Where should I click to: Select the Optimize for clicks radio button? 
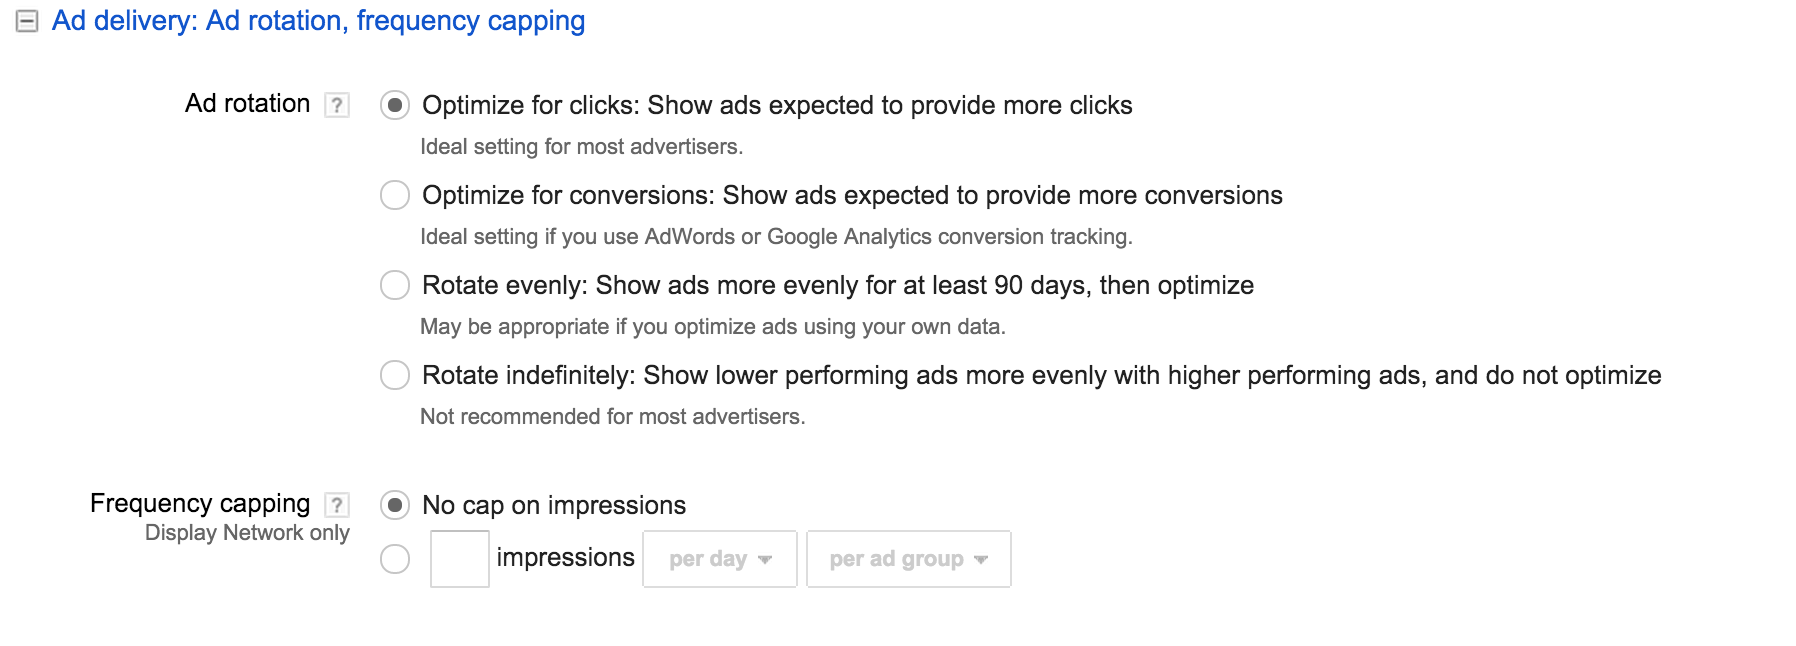(x=395, y=105)
